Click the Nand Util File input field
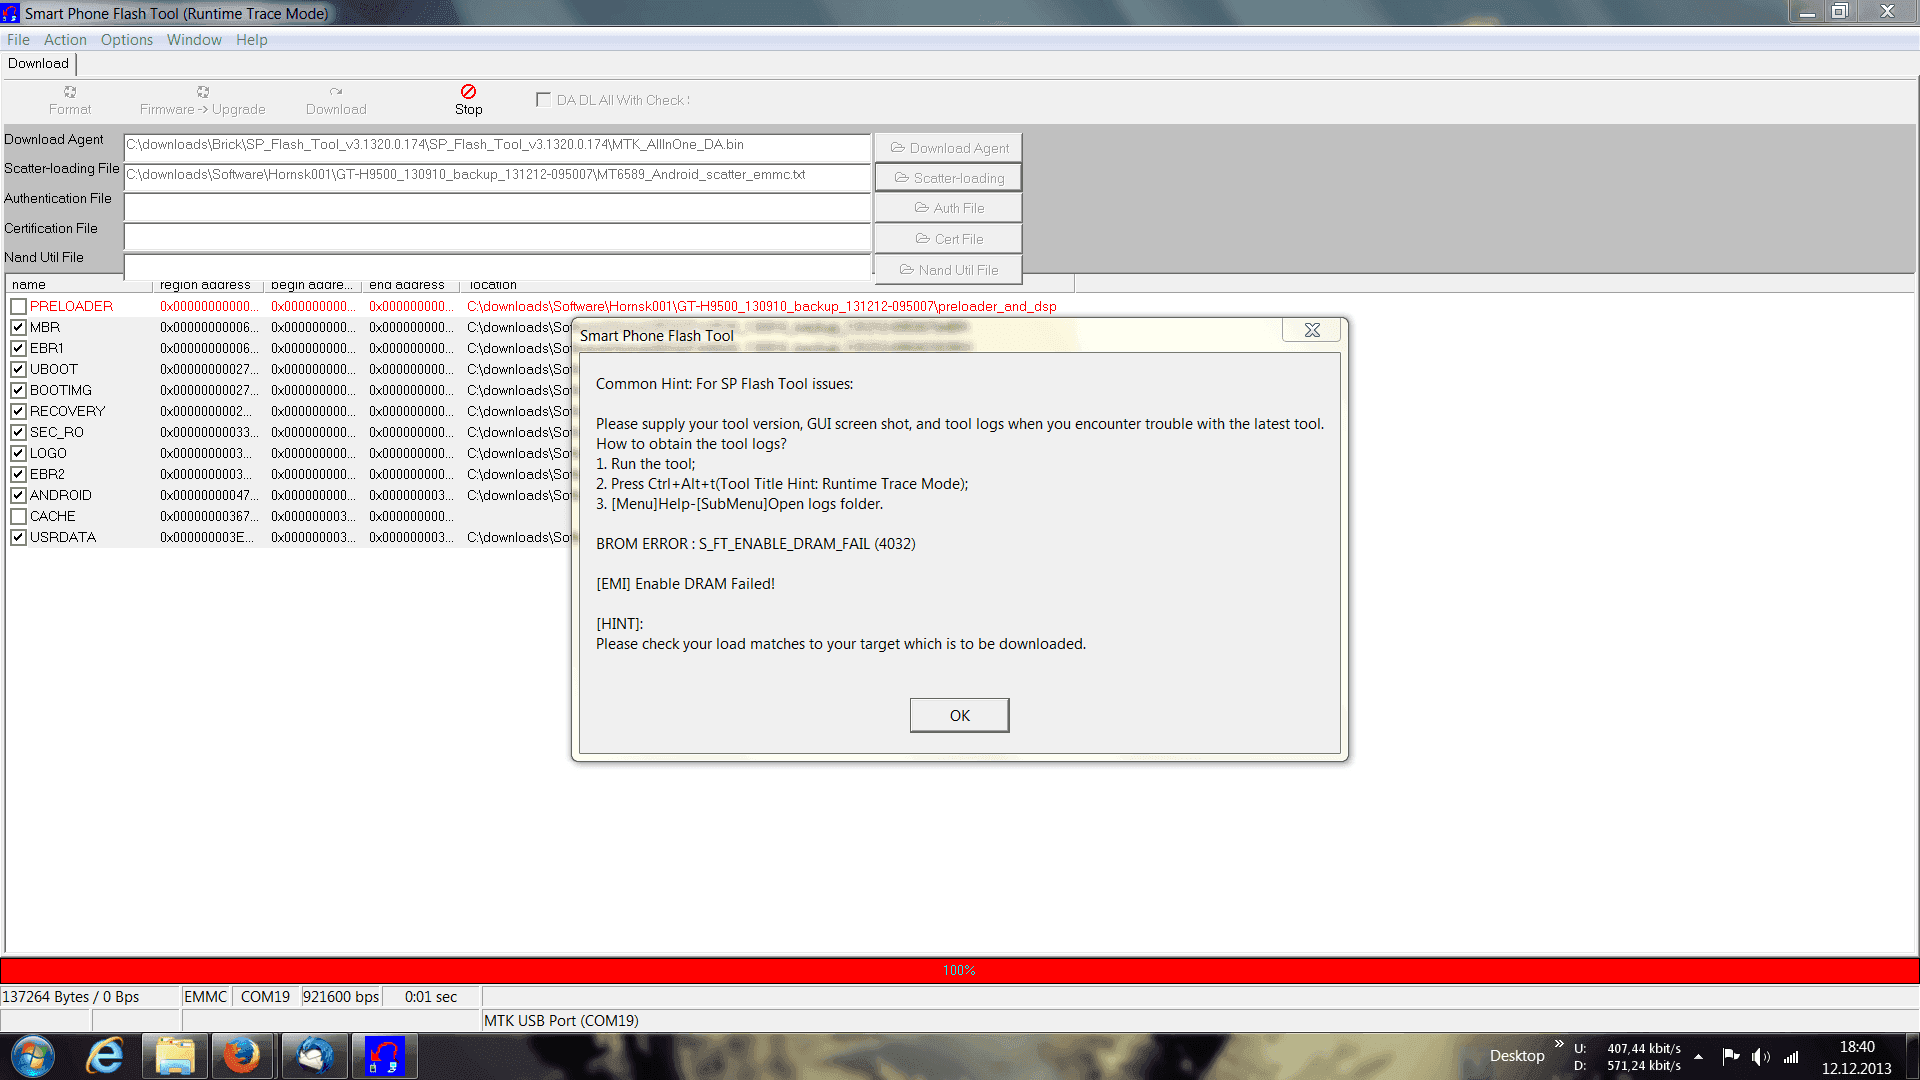The width and height of the screenshot is (1920, 1080). (x=497, y=266)
